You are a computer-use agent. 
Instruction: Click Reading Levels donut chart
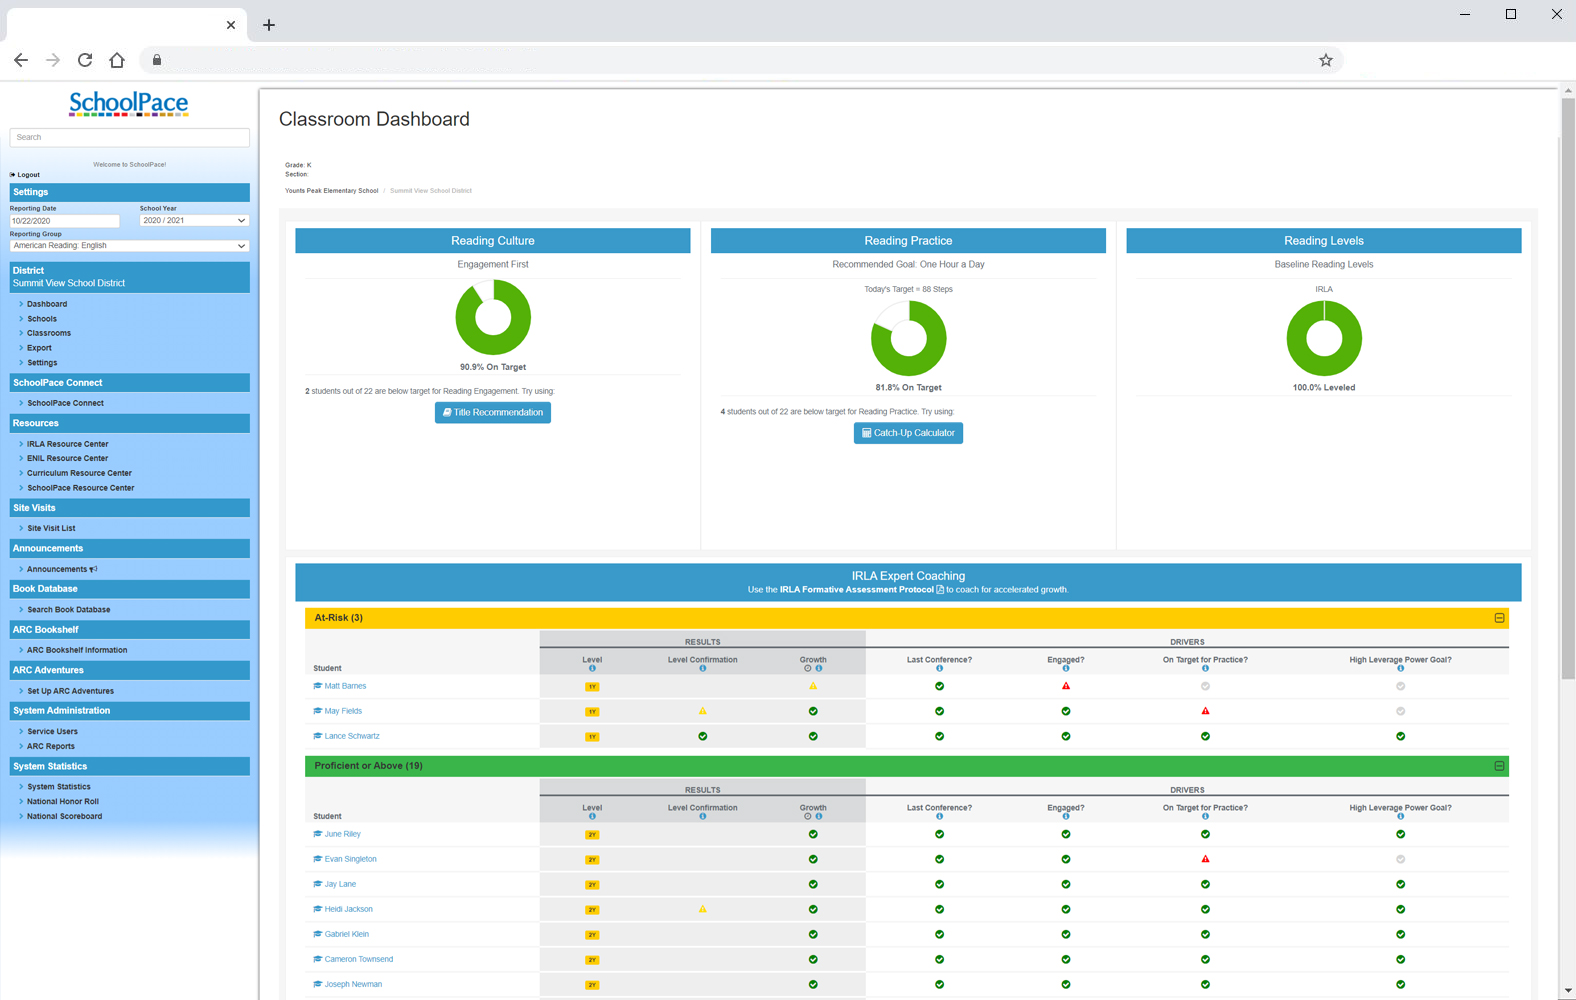[x=1324, y=338]
